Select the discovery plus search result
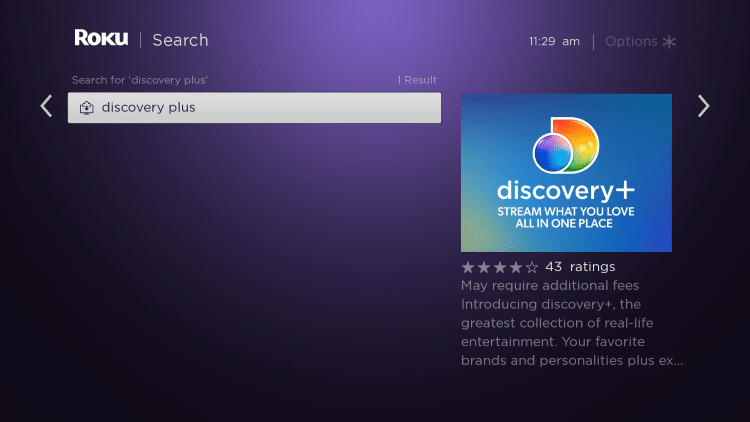 254,108
